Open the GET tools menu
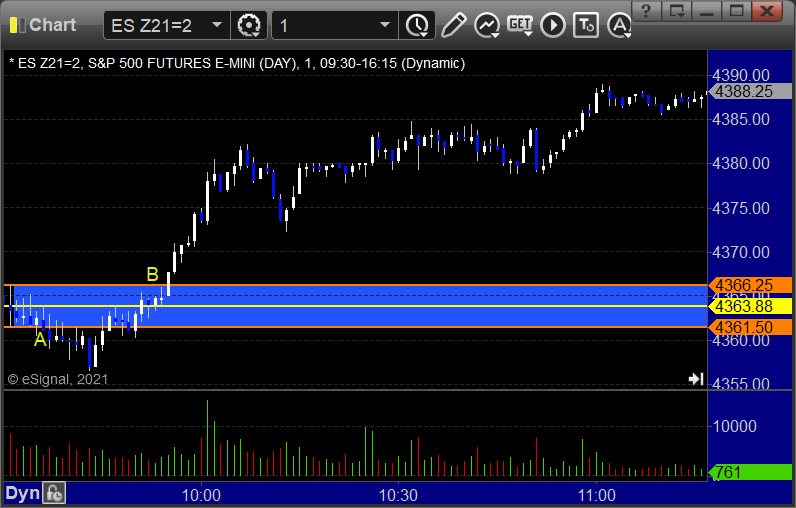Image resolution: width=796 pixels, height=508 pixels. coord(520,25)
